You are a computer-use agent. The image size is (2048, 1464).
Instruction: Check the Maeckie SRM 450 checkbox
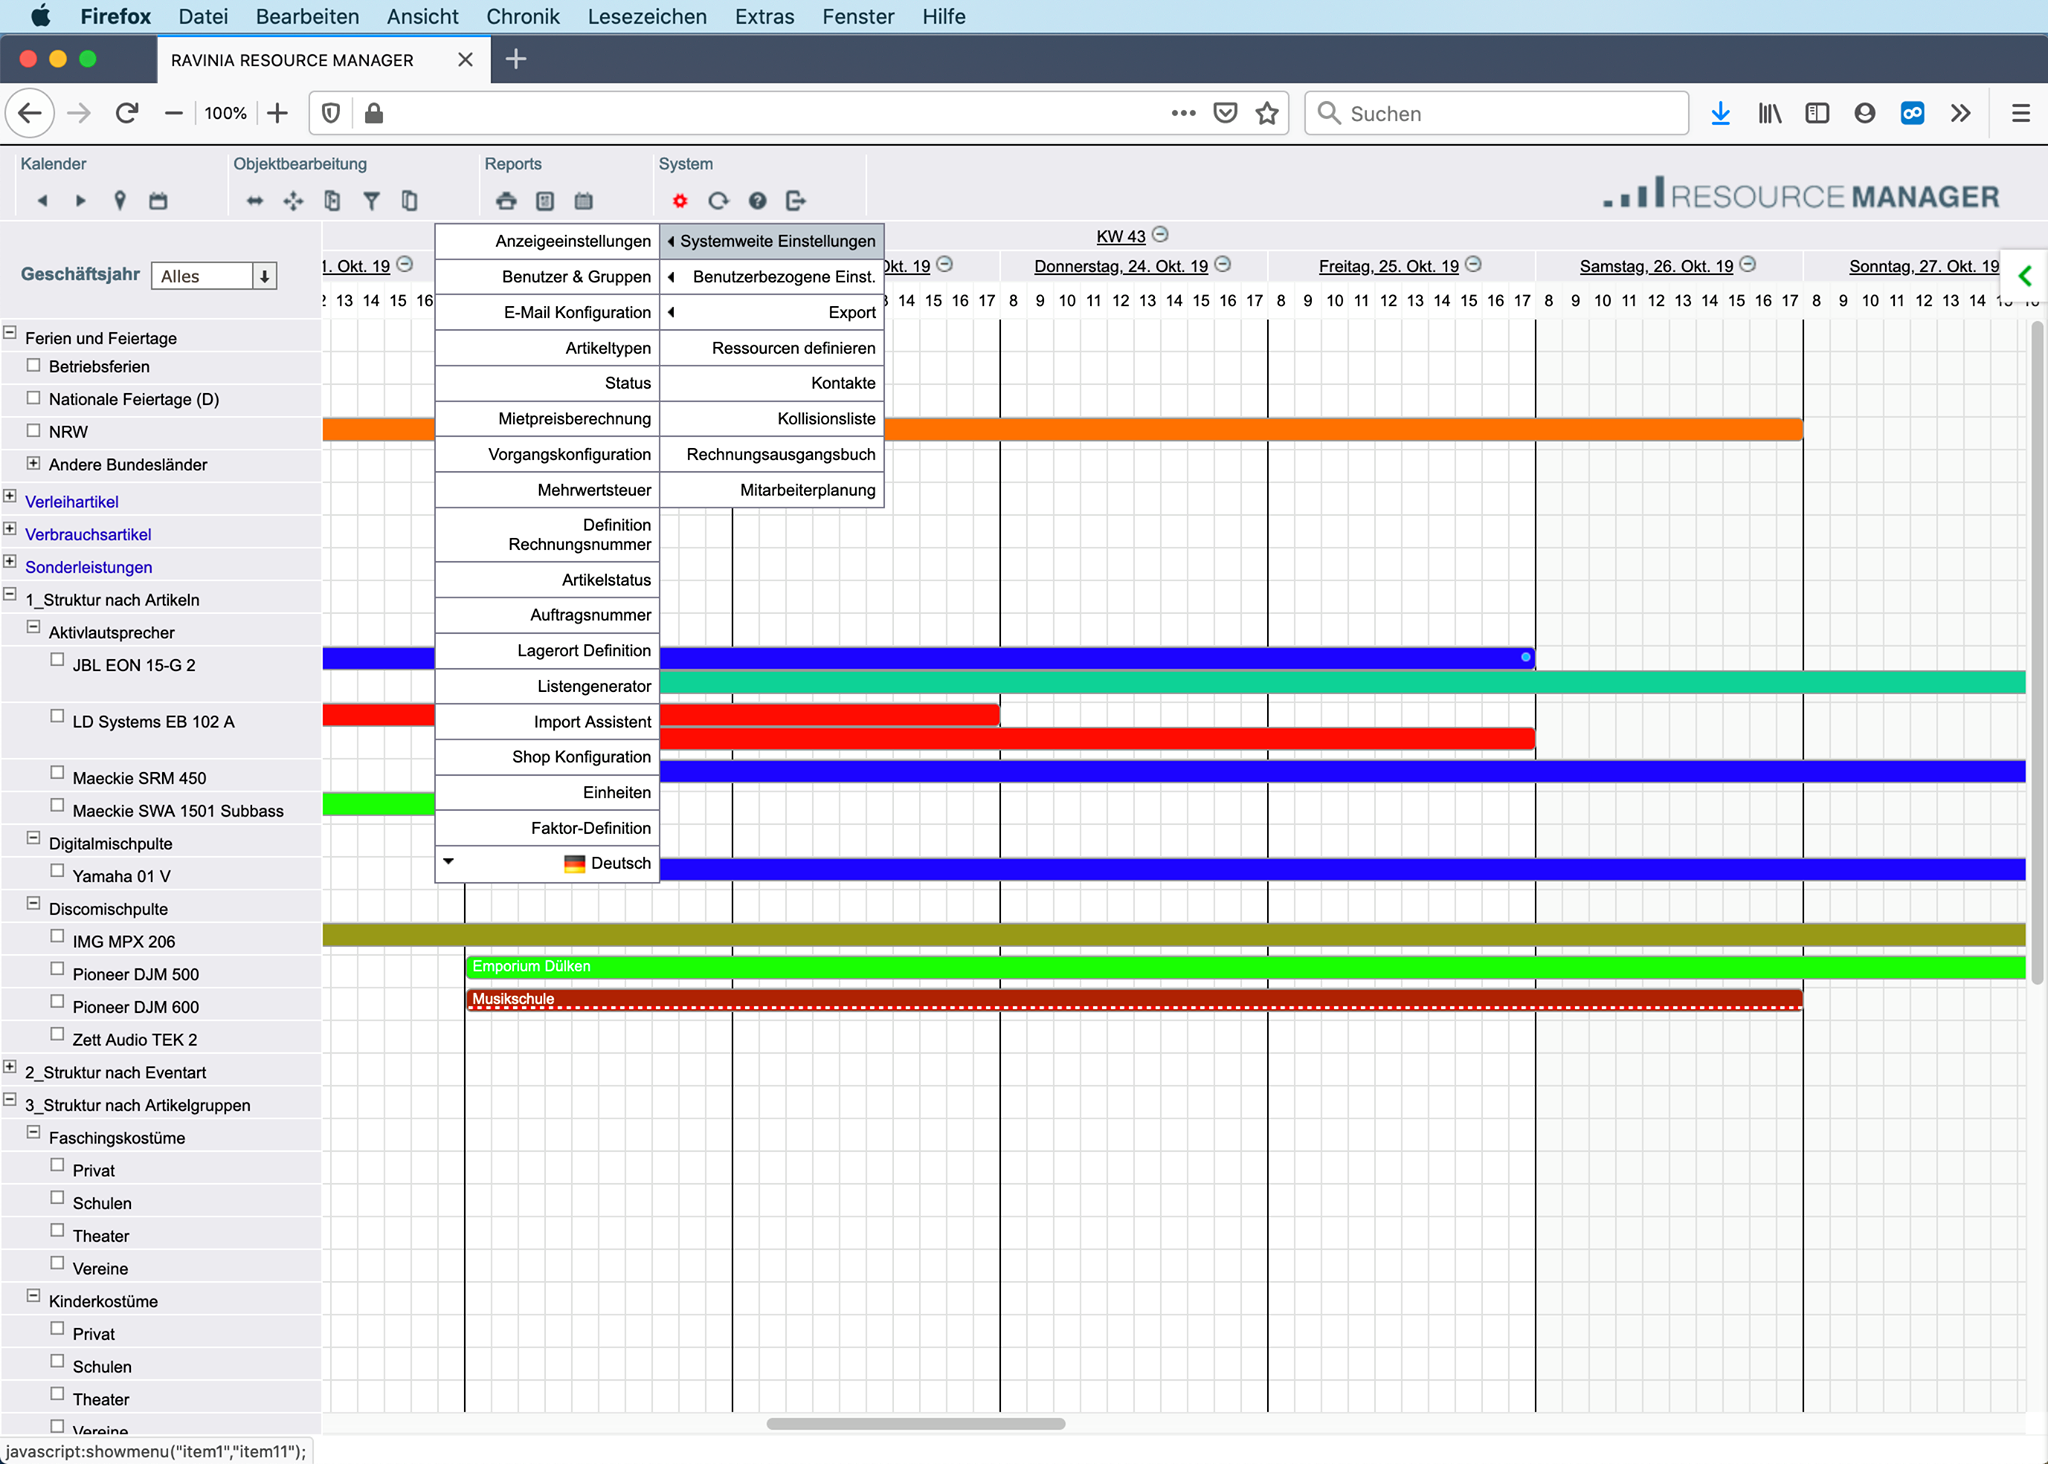pyautogui.click(x=57, y=773)
